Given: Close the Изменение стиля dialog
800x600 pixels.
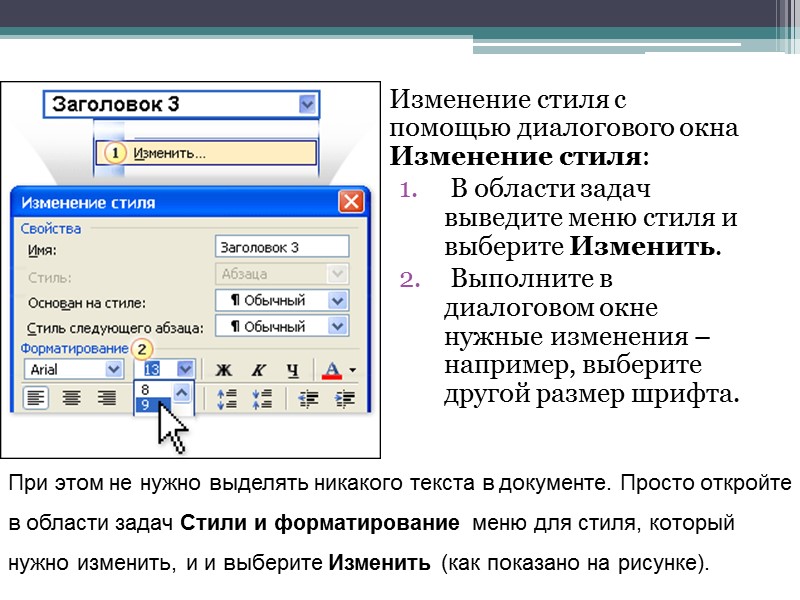Looking at the screenshot, I should (352, 202).
